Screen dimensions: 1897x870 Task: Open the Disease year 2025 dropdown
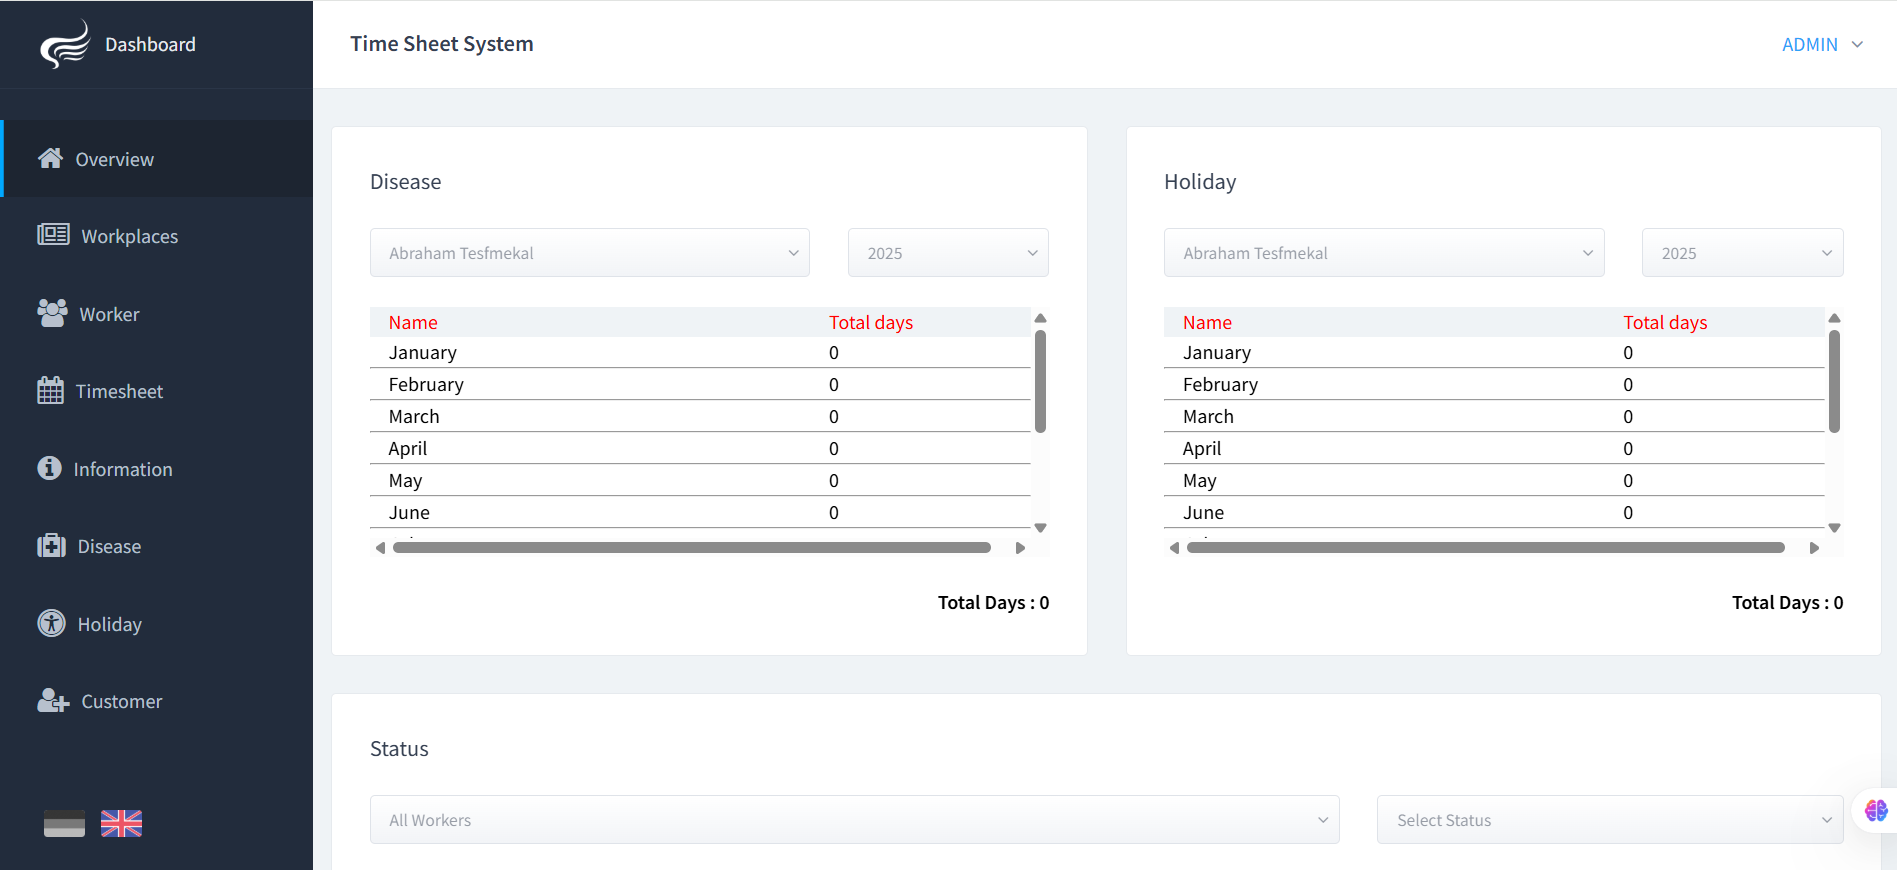click(x=947, y=253)
